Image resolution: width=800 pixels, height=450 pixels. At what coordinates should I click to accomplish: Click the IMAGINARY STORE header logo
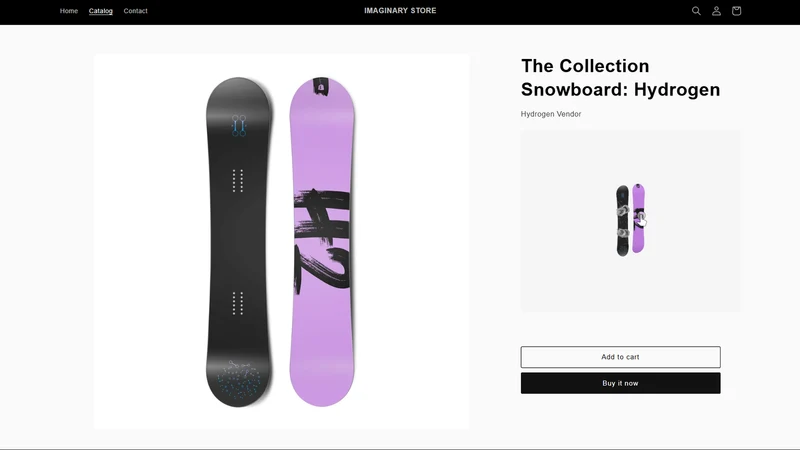click(400, 11)
